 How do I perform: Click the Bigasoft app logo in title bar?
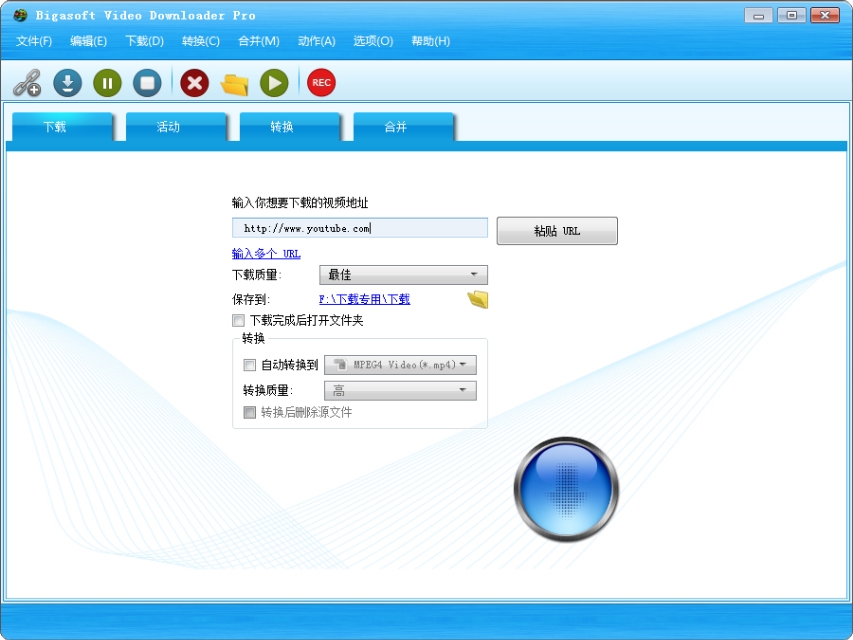point(20,15)
